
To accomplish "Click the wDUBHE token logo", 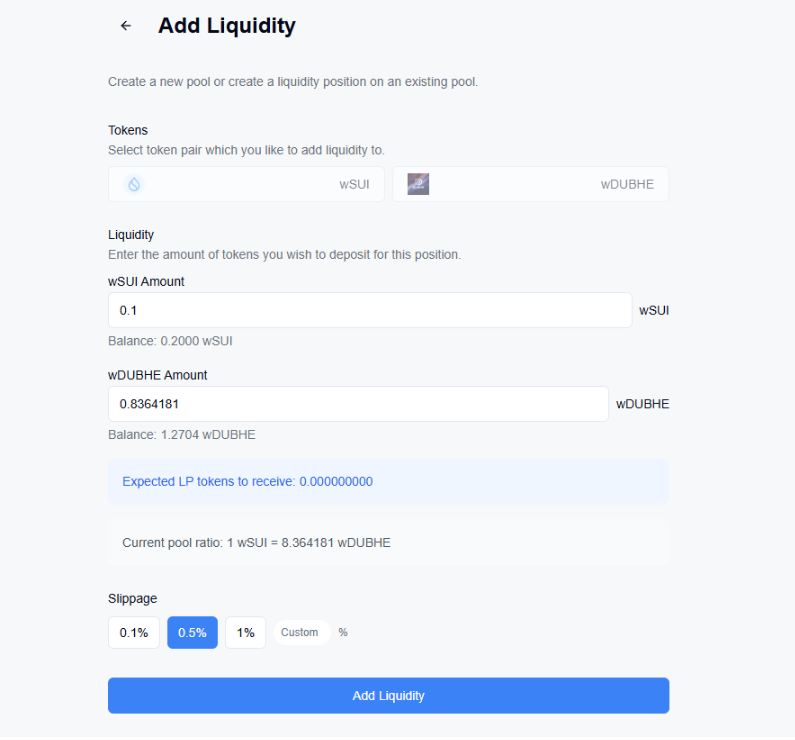I will (x=418, y=184).
